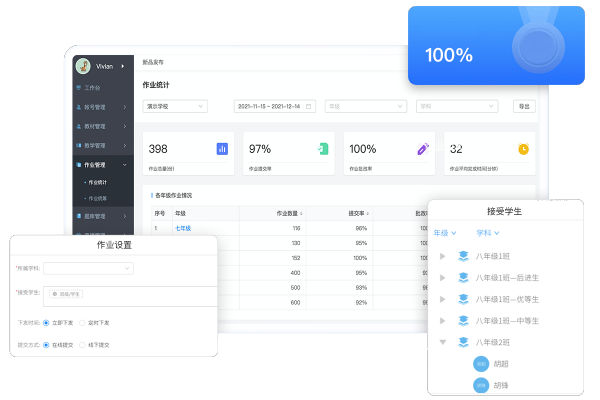The image size is (600, 400).
Task: Select the 定时下发 radio option
Action: pyautogui.click(x=82, y=325)
